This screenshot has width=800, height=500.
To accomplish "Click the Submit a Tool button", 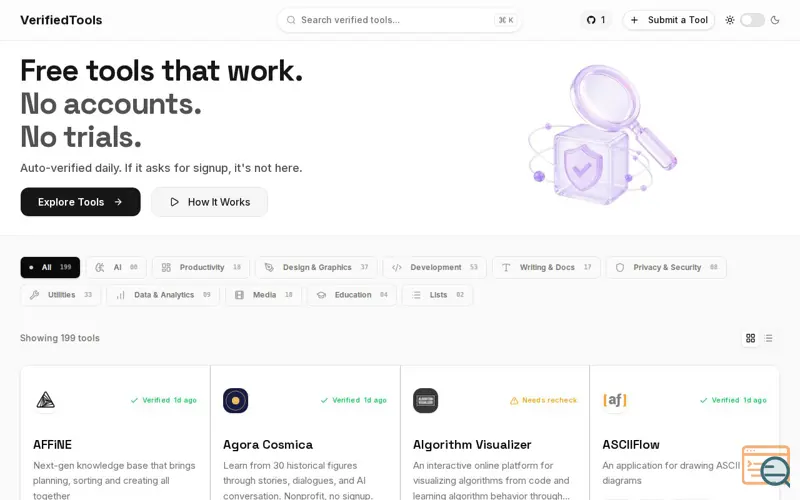I will tap(668, 20).
